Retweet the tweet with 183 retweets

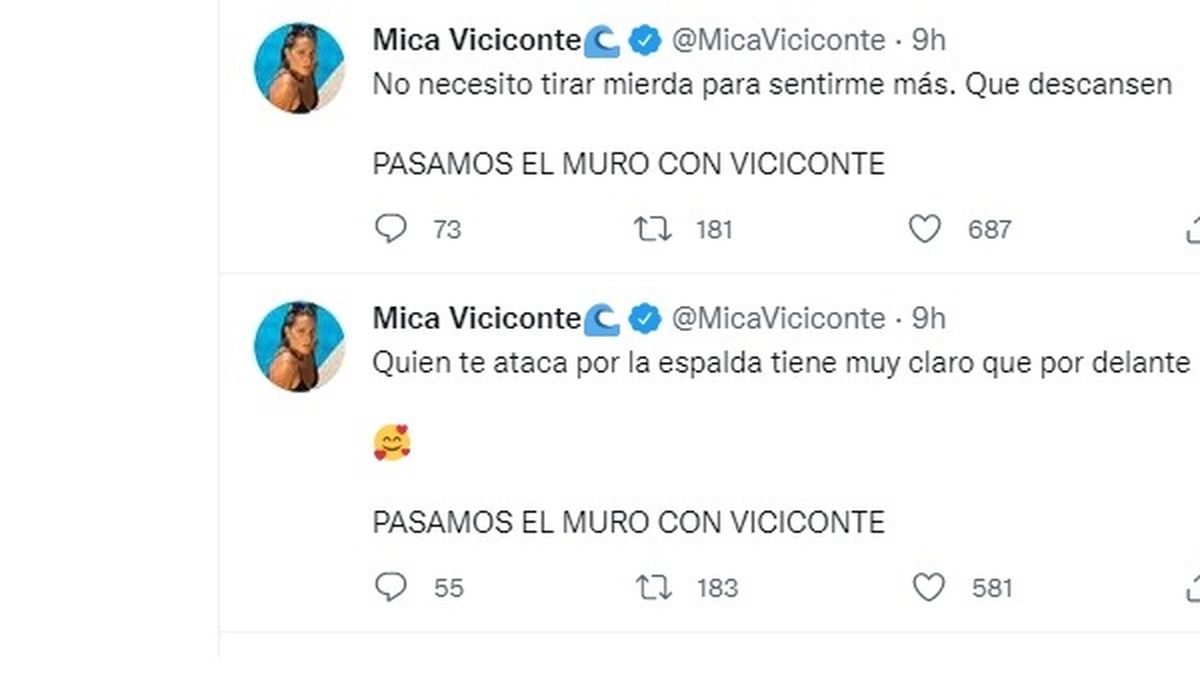coord(654,587)
